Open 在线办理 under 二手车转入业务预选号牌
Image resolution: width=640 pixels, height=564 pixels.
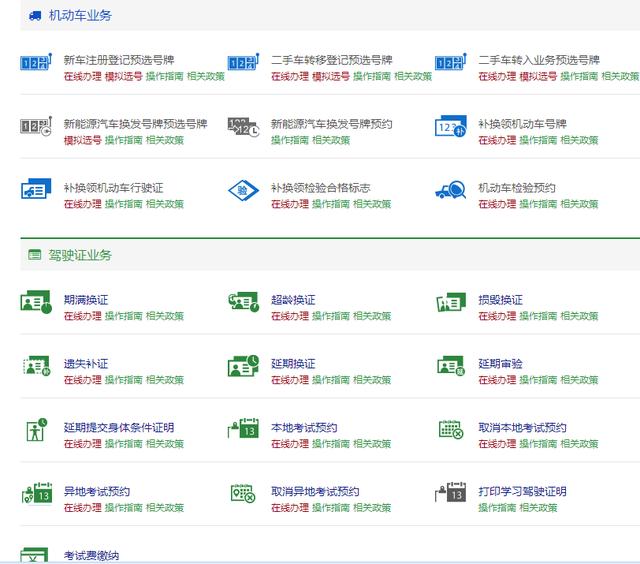497,76
